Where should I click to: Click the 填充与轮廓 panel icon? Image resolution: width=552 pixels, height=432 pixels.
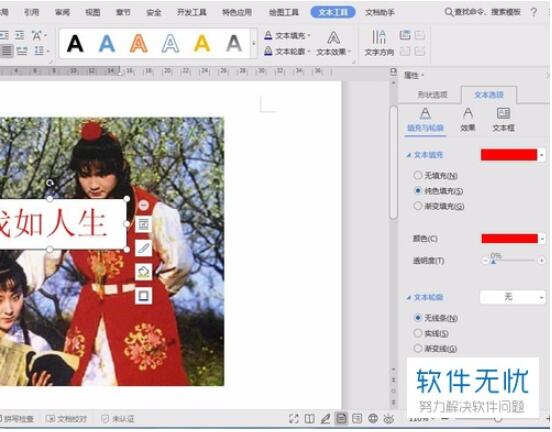(x=425, y=114)
